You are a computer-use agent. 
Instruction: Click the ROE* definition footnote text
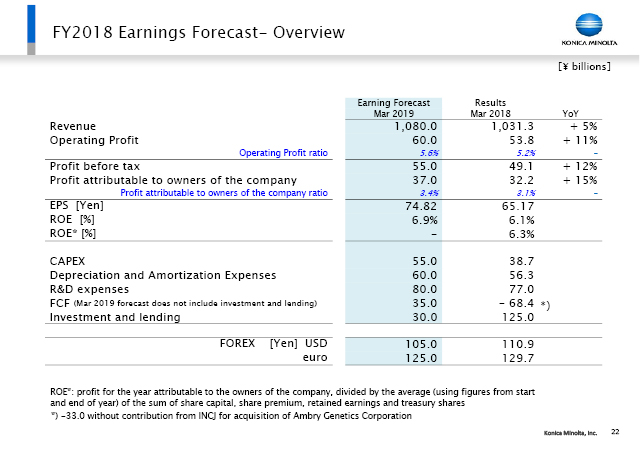coord(292,397)
